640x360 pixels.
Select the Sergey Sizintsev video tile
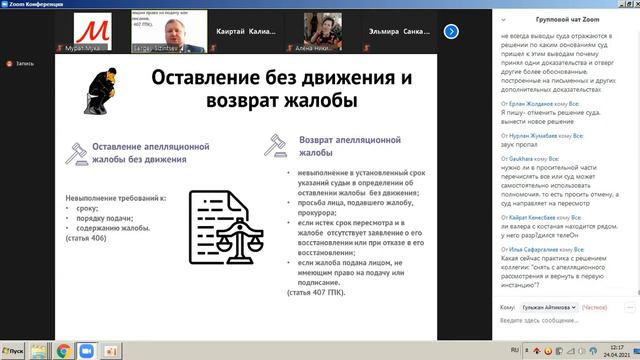[169, 31]
